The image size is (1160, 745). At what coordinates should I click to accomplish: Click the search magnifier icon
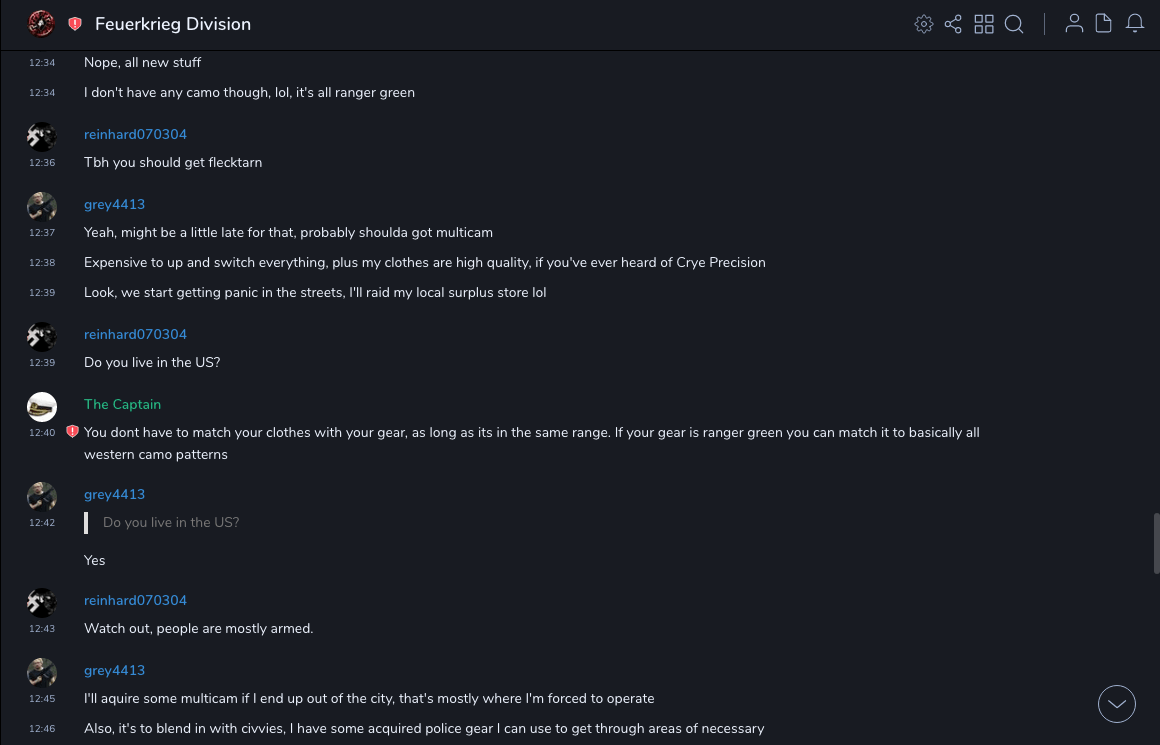click(1014, 24)
